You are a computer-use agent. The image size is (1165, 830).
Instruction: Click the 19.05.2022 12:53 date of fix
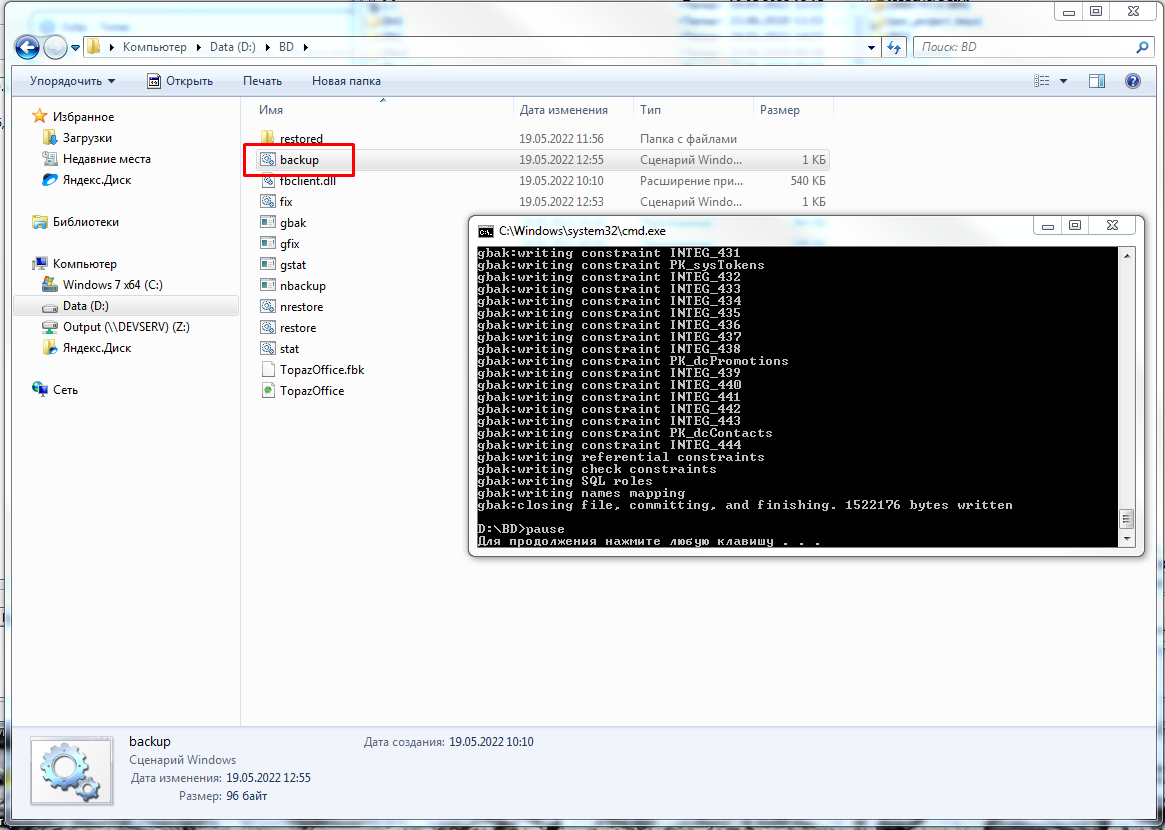(561, 201)
